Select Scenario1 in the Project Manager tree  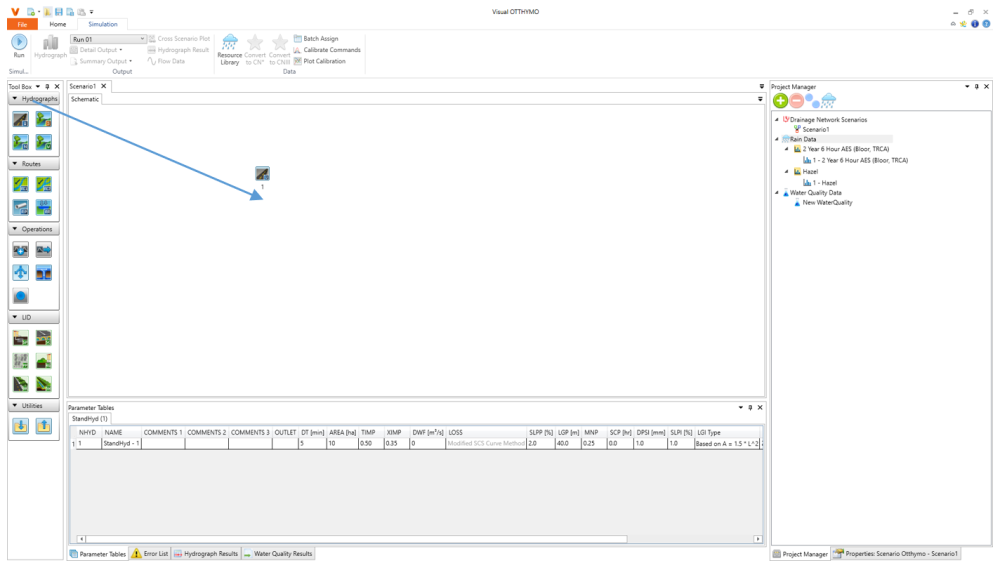(x=816, y=129)
